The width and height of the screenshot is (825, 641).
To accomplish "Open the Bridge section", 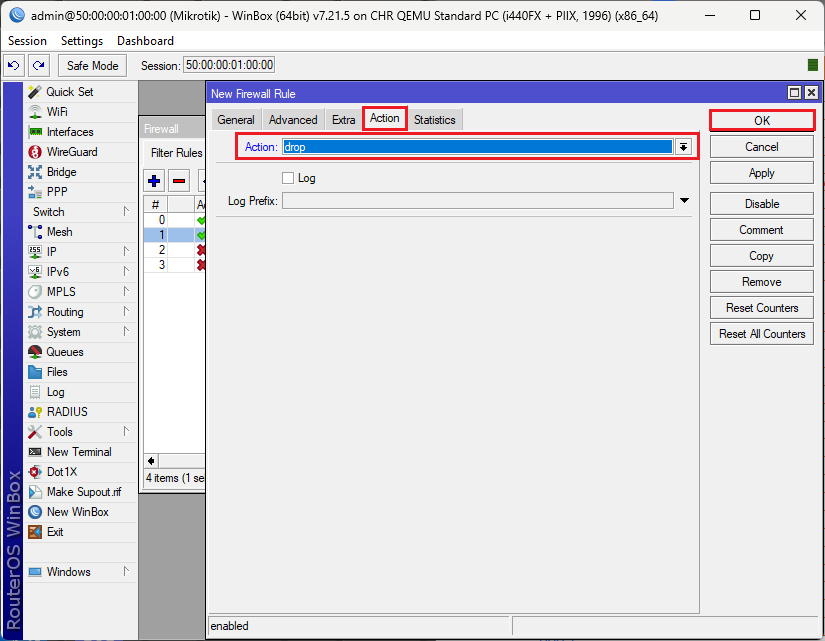I will 80,172.
